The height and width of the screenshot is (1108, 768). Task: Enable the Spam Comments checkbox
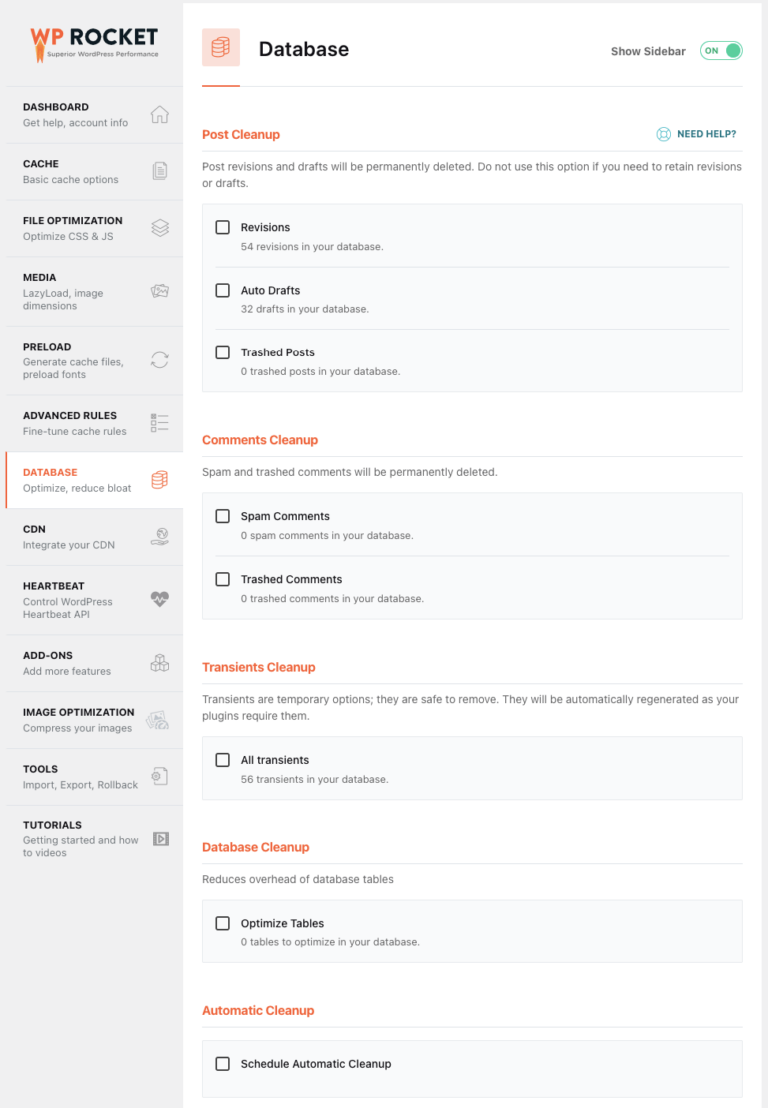click(x=222, y=516)
